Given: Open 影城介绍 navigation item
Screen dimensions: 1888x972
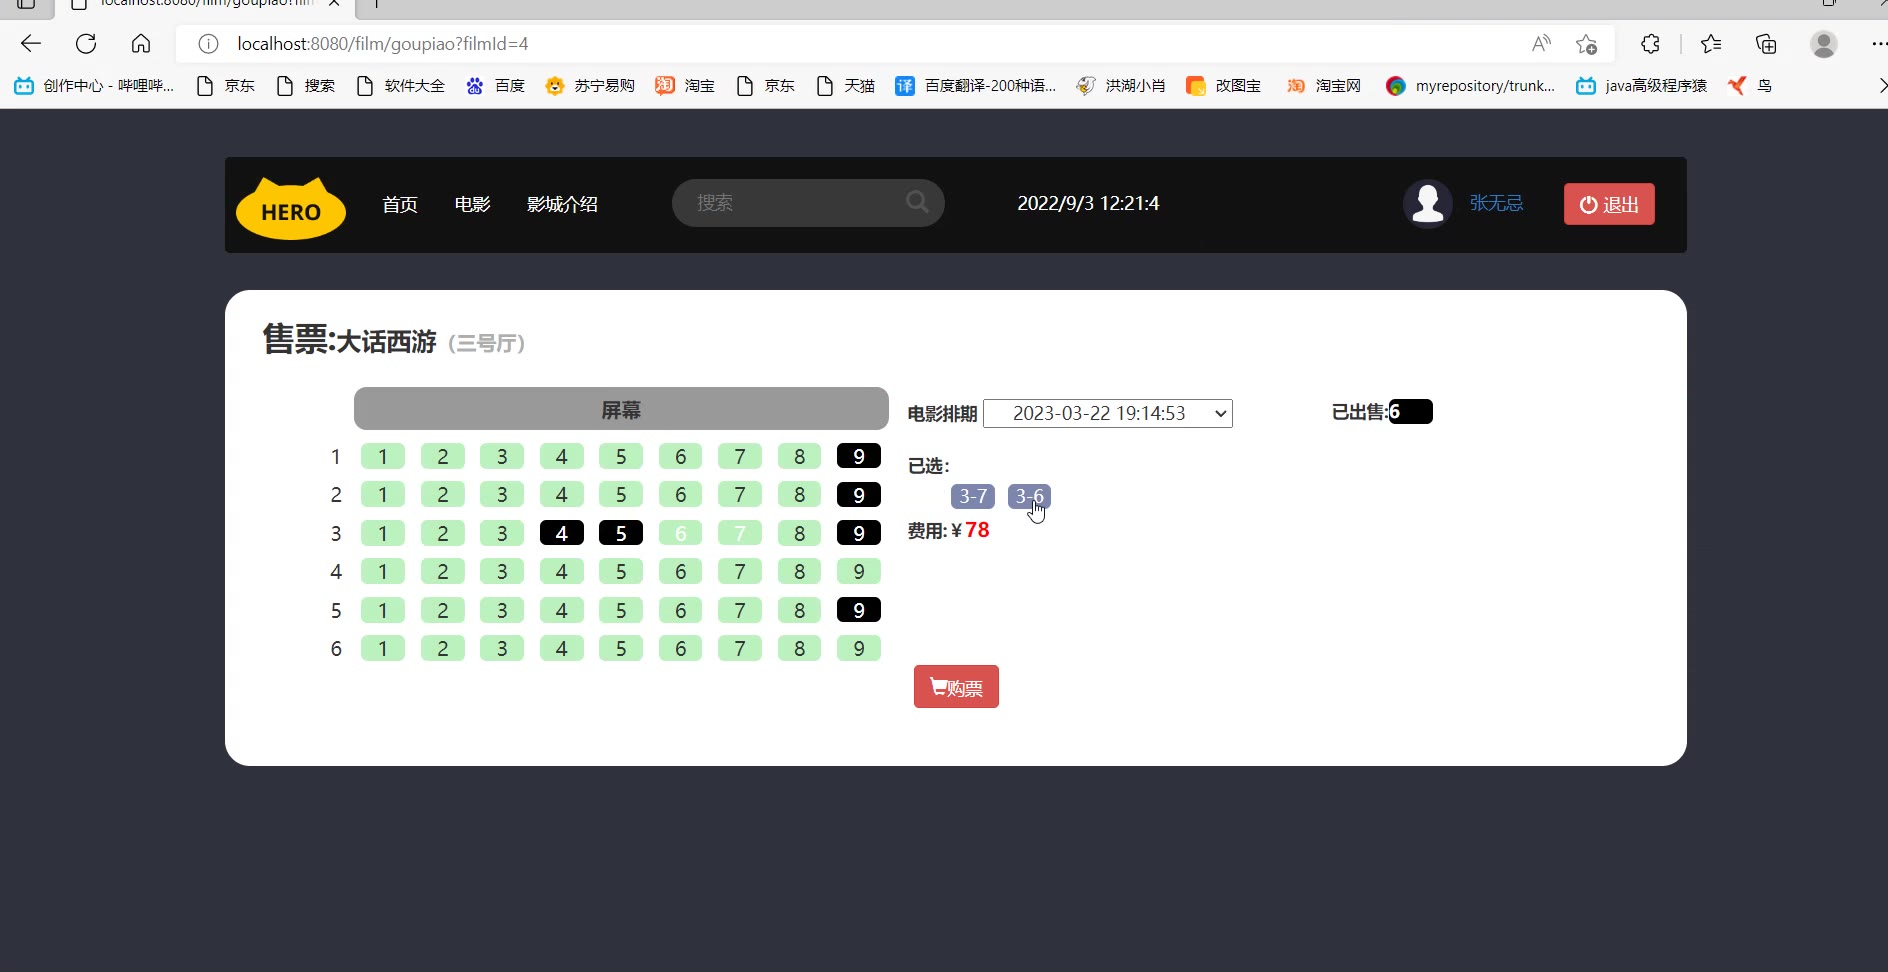Looking at the screenshot, I should (562, 204).
